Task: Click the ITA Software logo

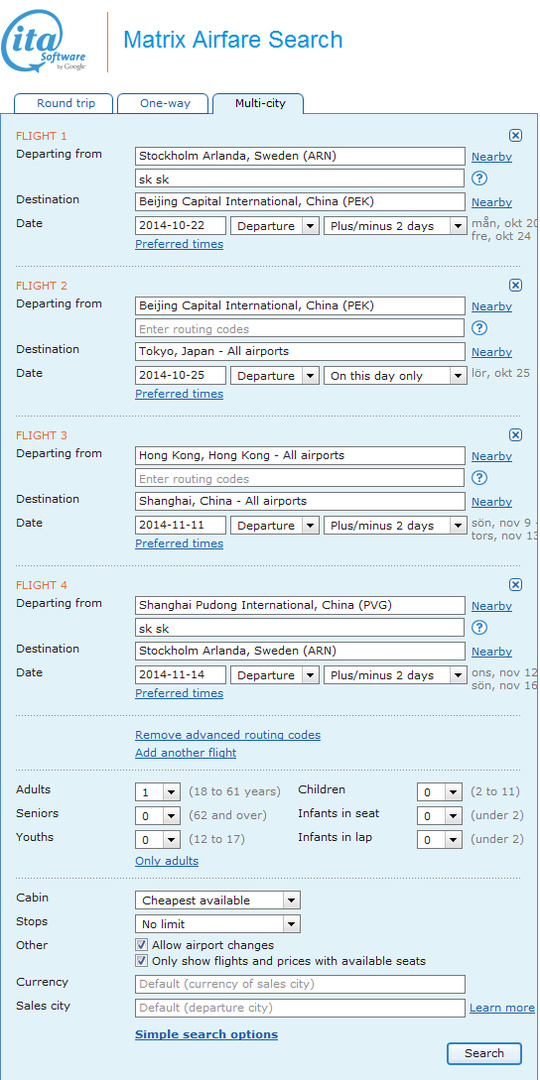Action: (44, 43)
